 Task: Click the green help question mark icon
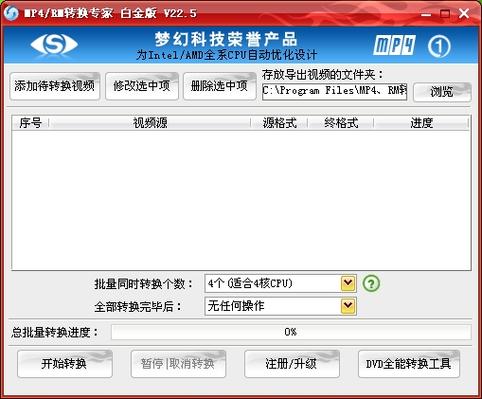click(371, 284)
